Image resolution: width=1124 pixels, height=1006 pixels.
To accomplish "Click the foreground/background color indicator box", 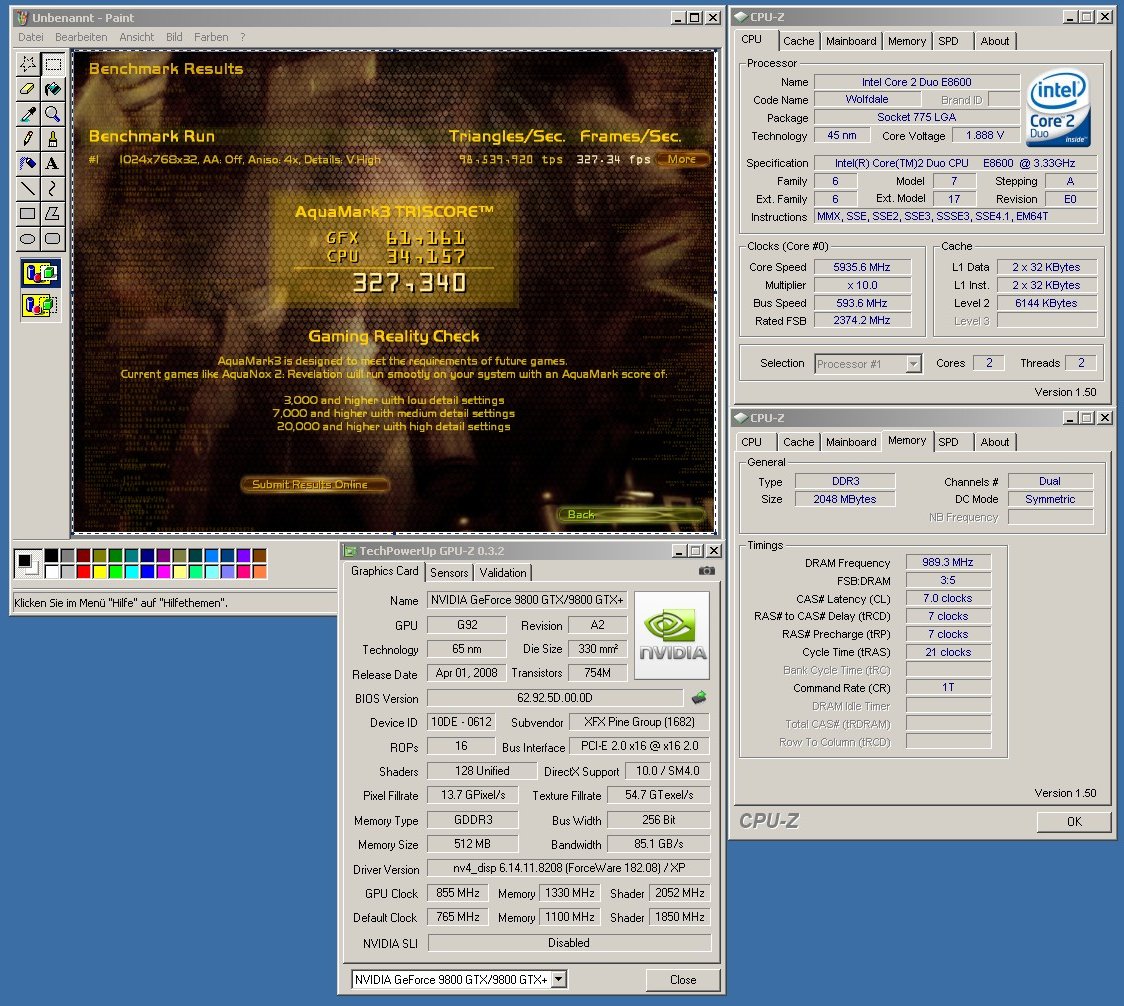I will pyautogui.click(x=28, y=564).
